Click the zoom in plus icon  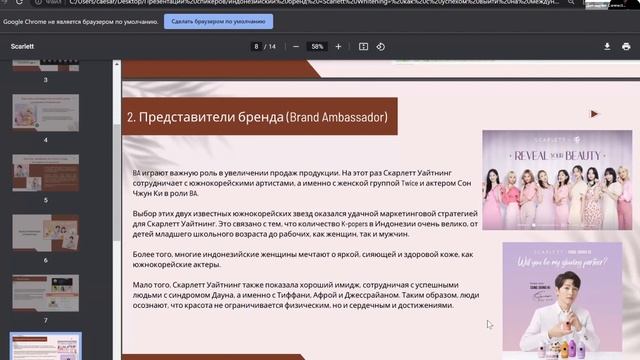[x=338, y=47]
